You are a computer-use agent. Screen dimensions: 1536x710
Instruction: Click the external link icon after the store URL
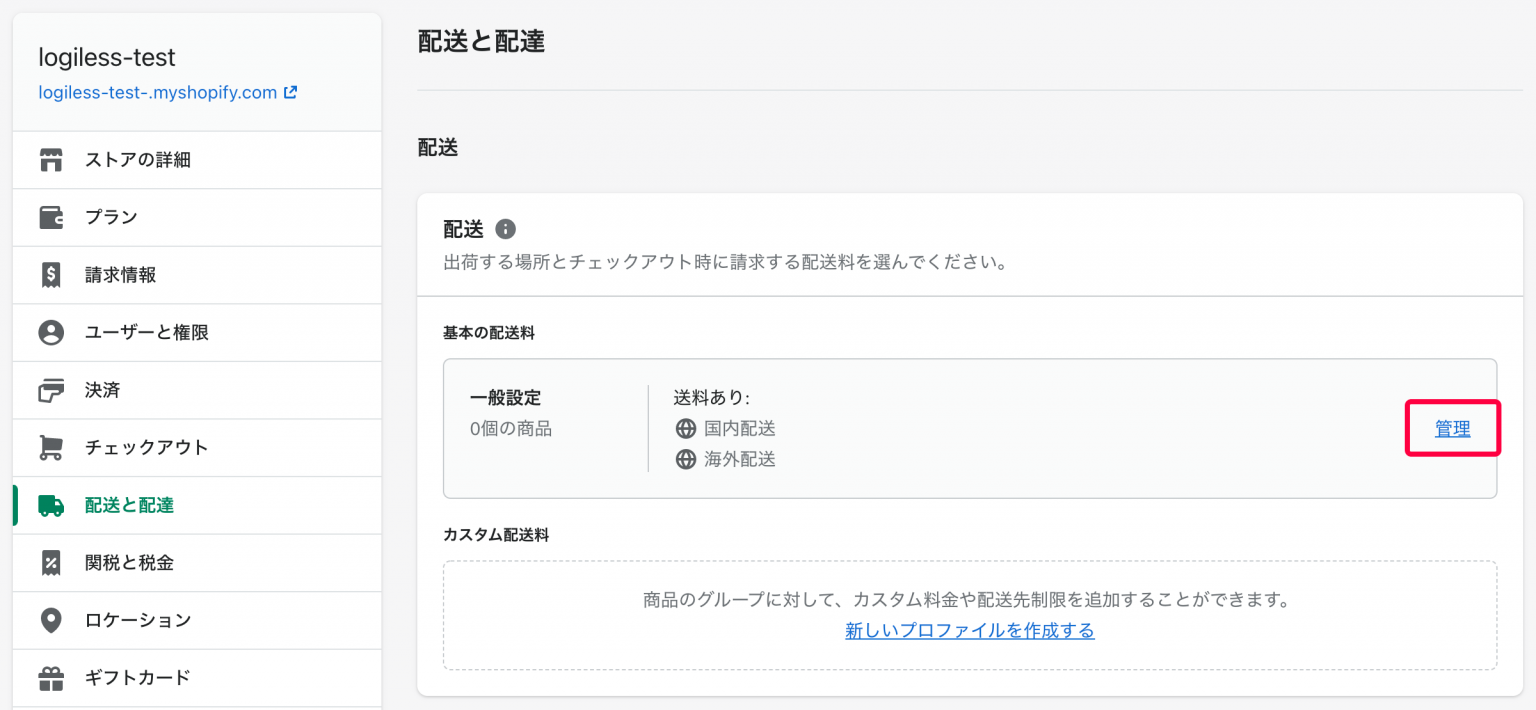tap(289, 92)
